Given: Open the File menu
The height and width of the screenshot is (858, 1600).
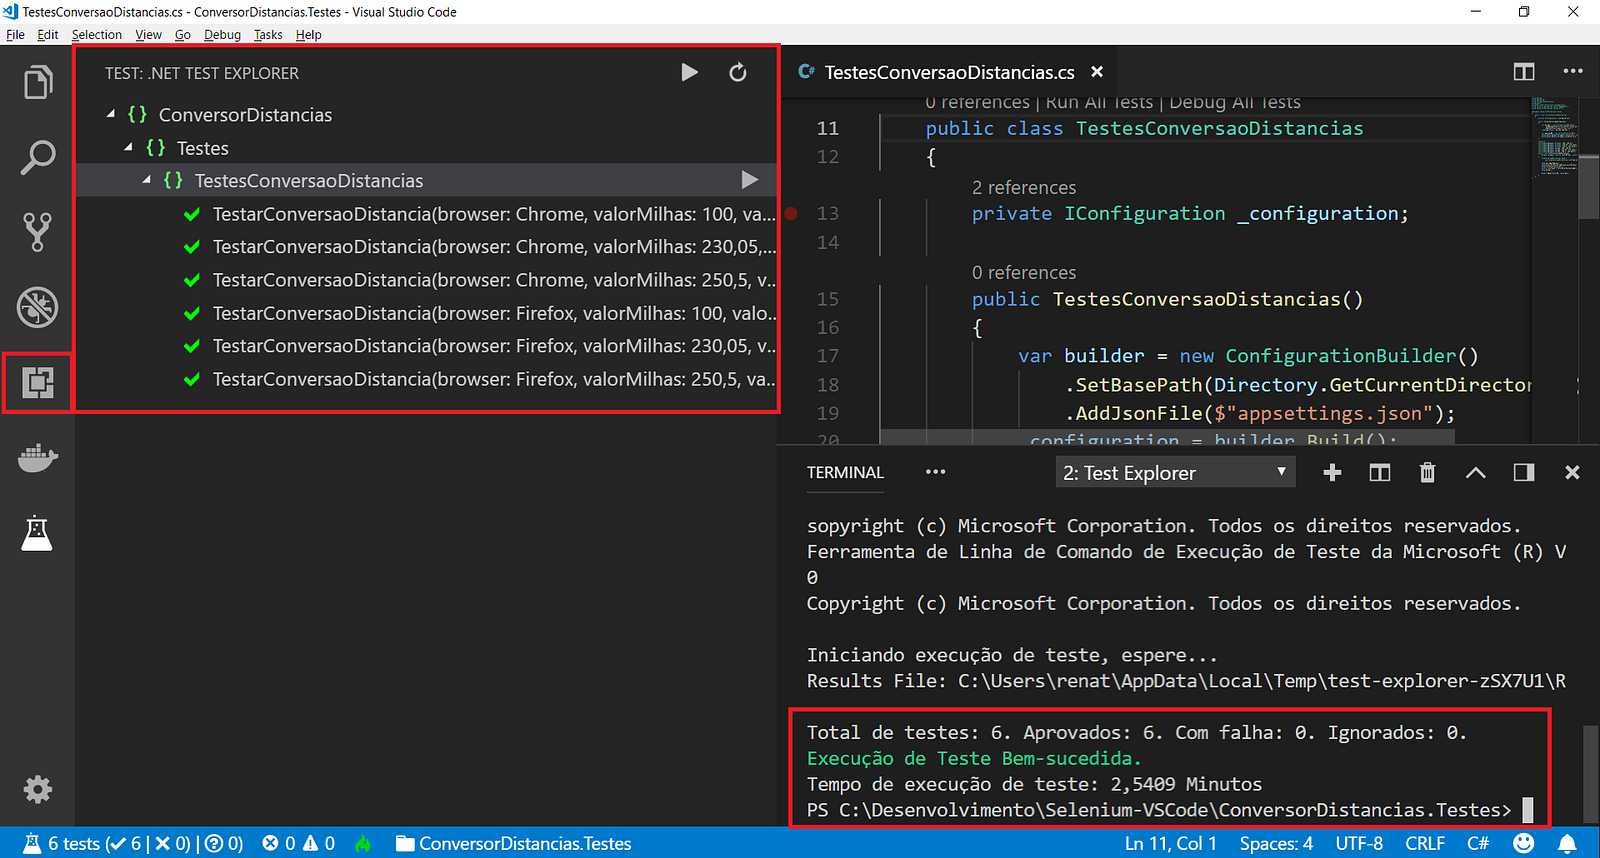Looking at the screenshot, I should [x=15, y=34].
